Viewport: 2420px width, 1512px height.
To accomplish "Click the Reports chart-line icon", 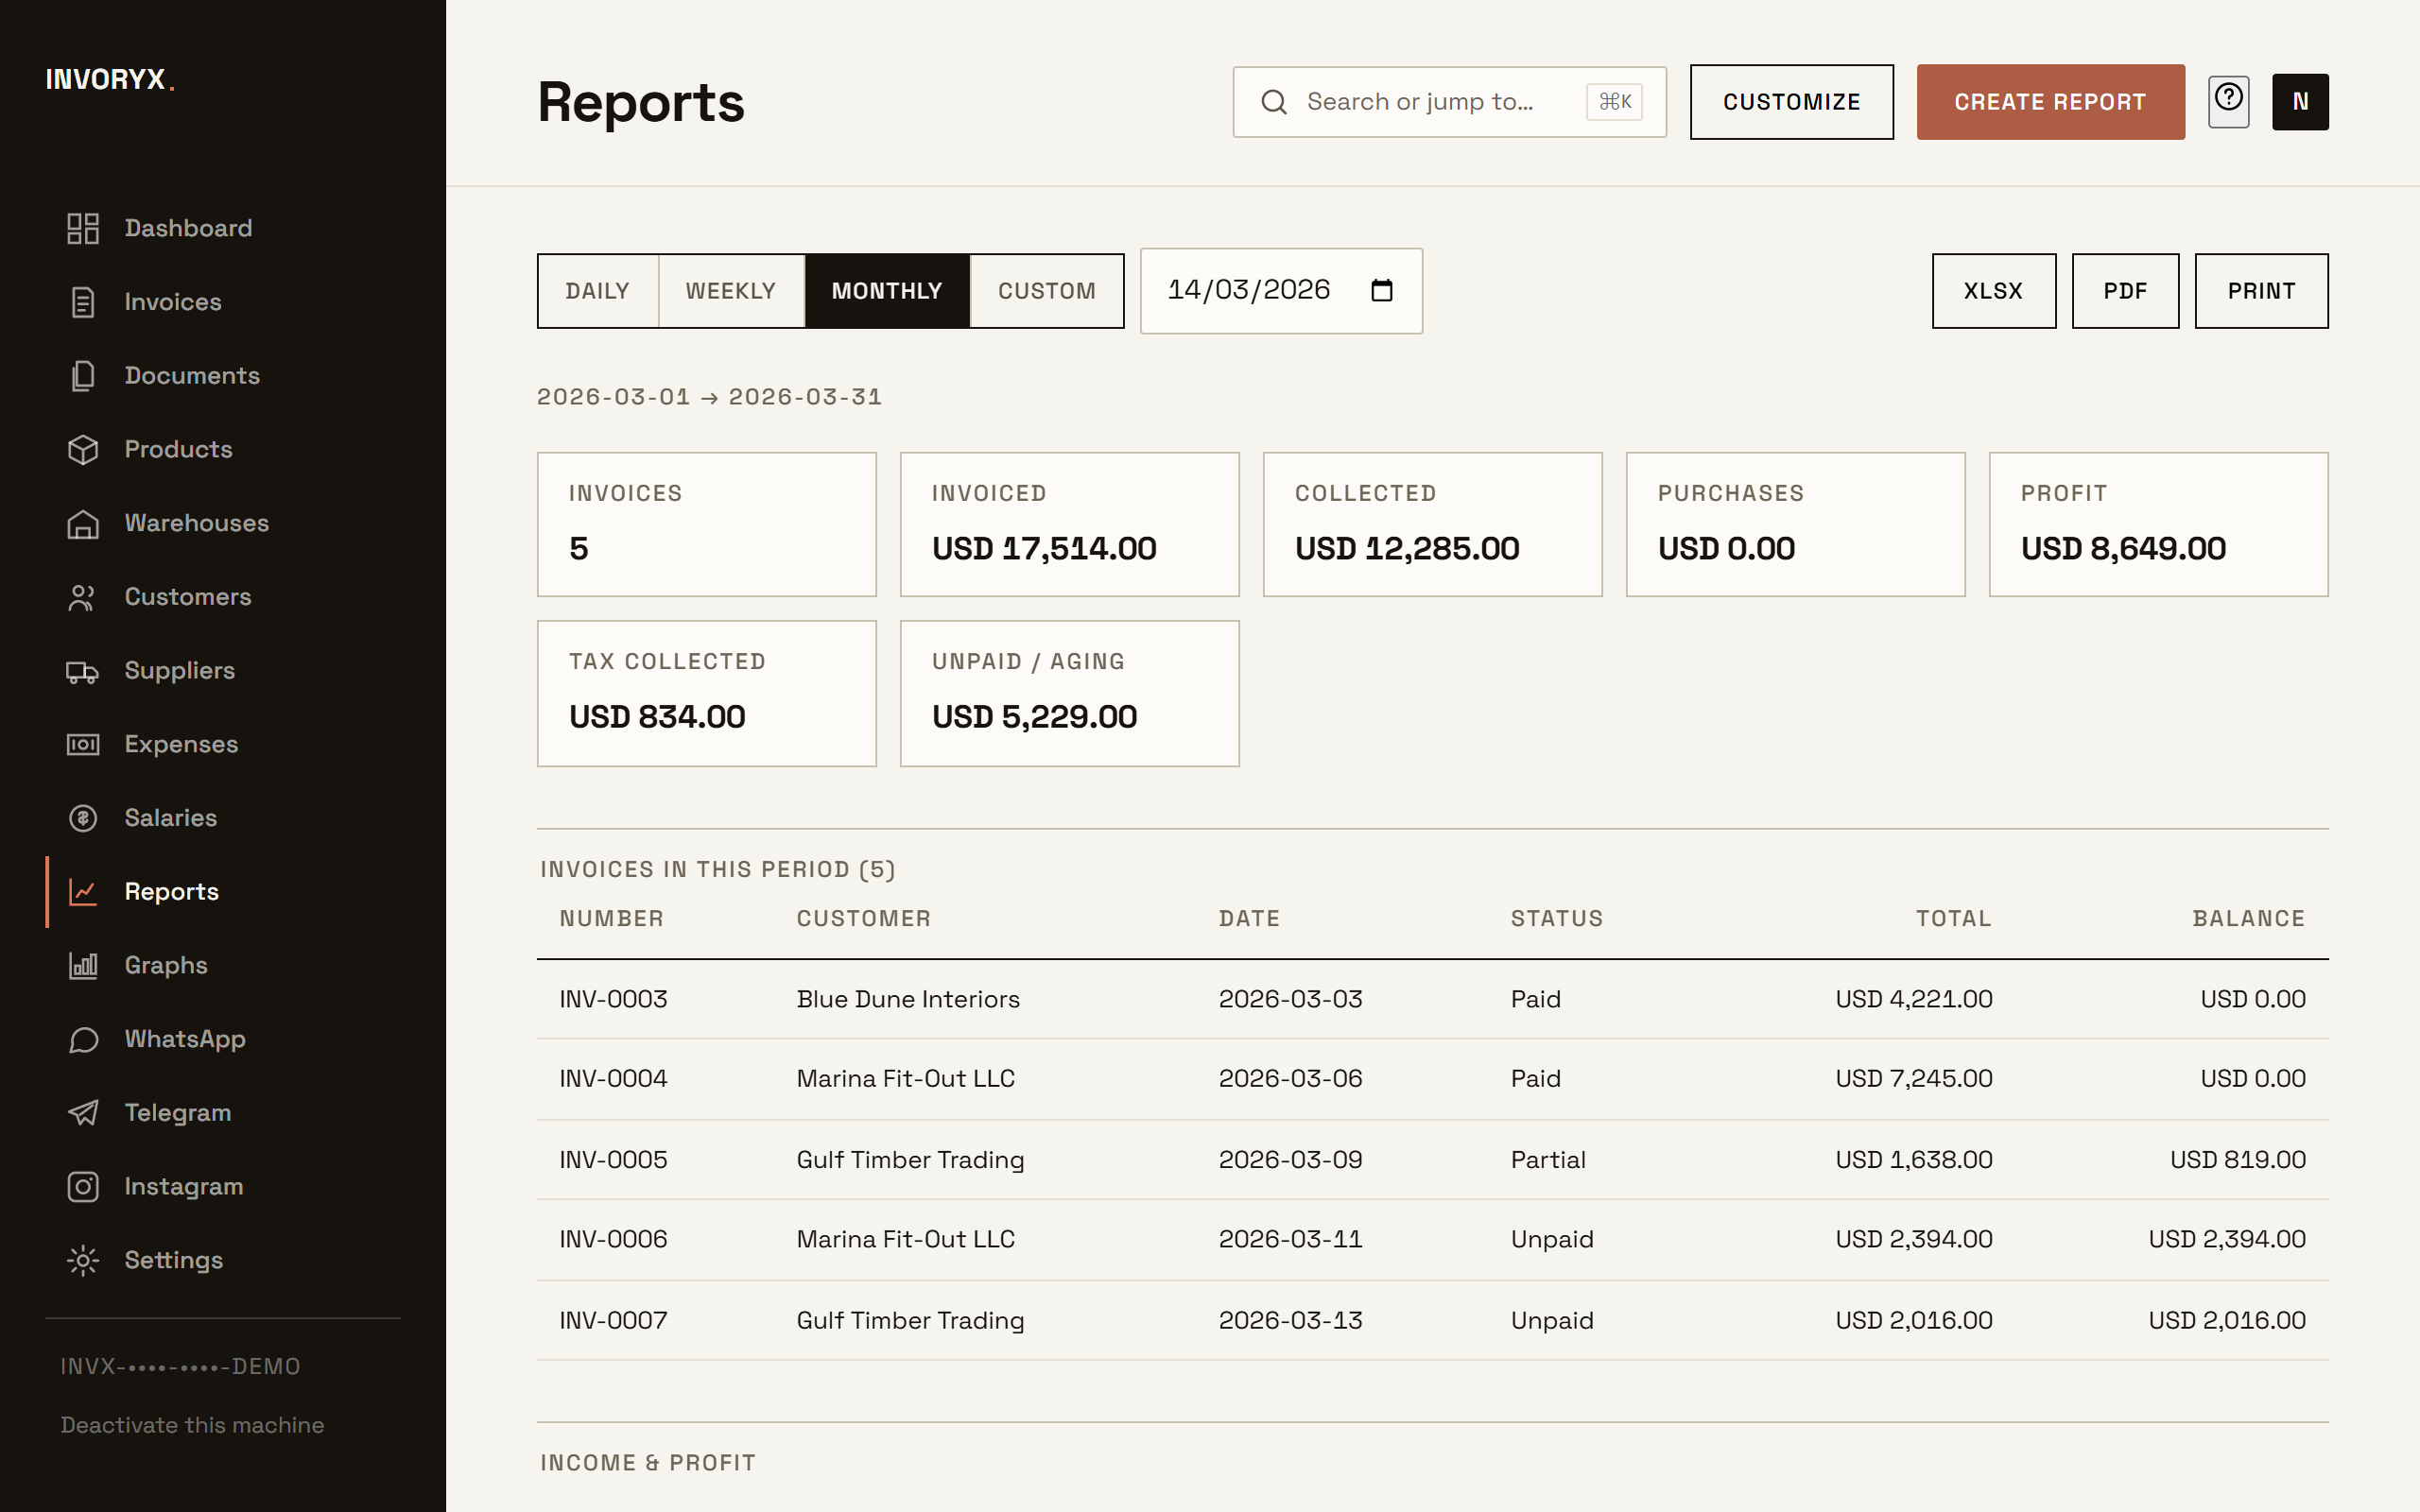I will tap(83, 892).
